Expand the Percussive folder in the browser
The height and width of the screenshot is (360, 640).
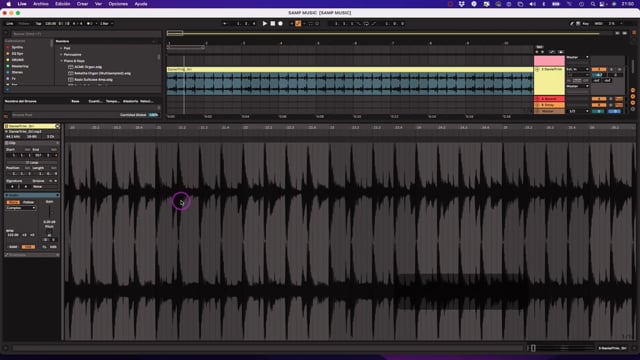61,54
